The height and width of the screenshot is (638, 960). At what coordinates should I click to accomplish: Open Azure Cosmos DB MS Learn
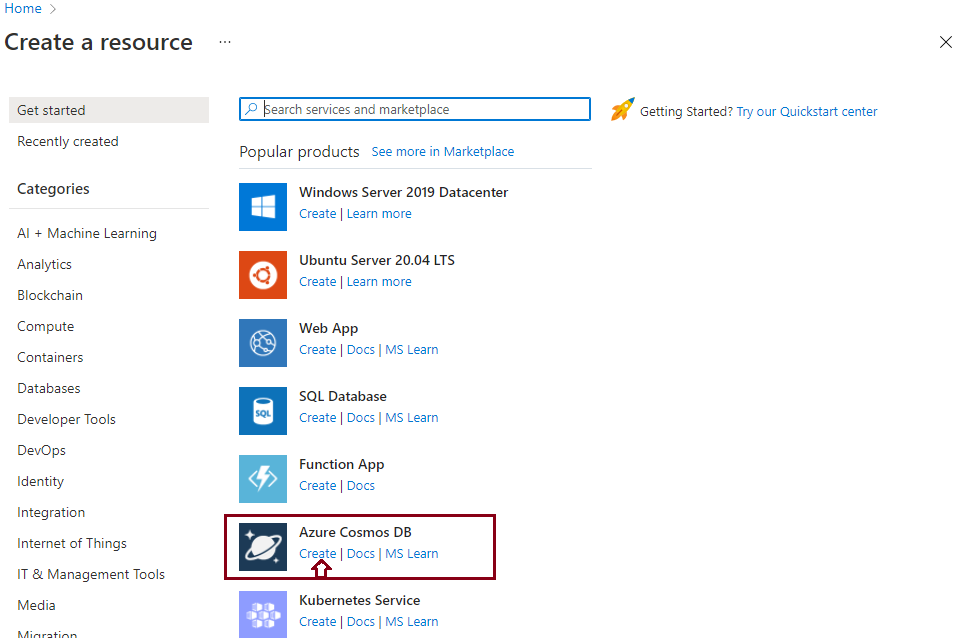(x=411, y=554)
